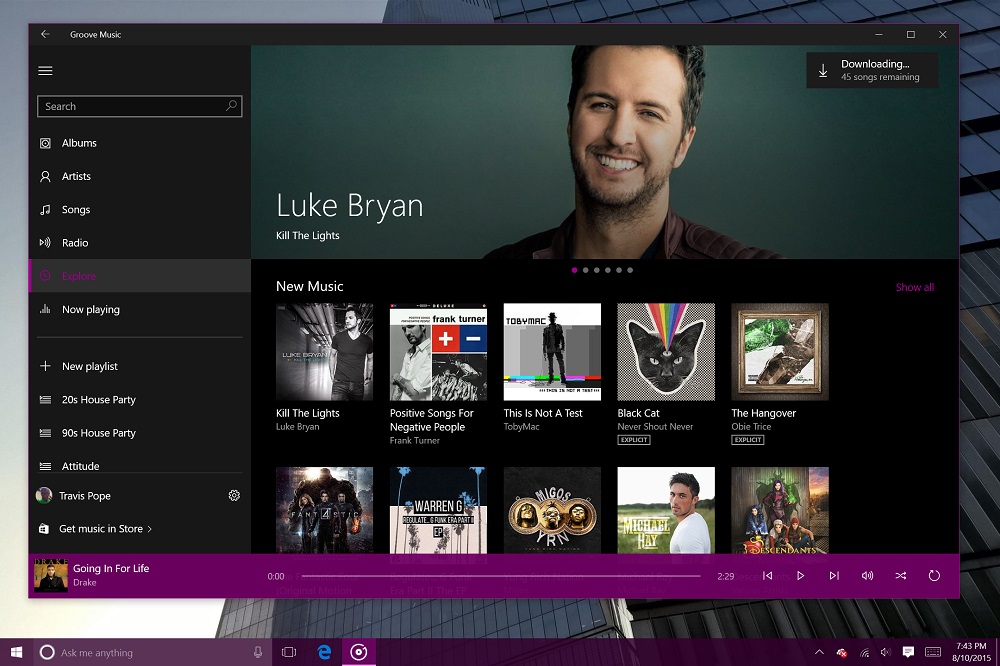Image resolution: width=1000 pixels, height=666 pixels.
Task: Open the volume control
Action: tap(867, 576)
